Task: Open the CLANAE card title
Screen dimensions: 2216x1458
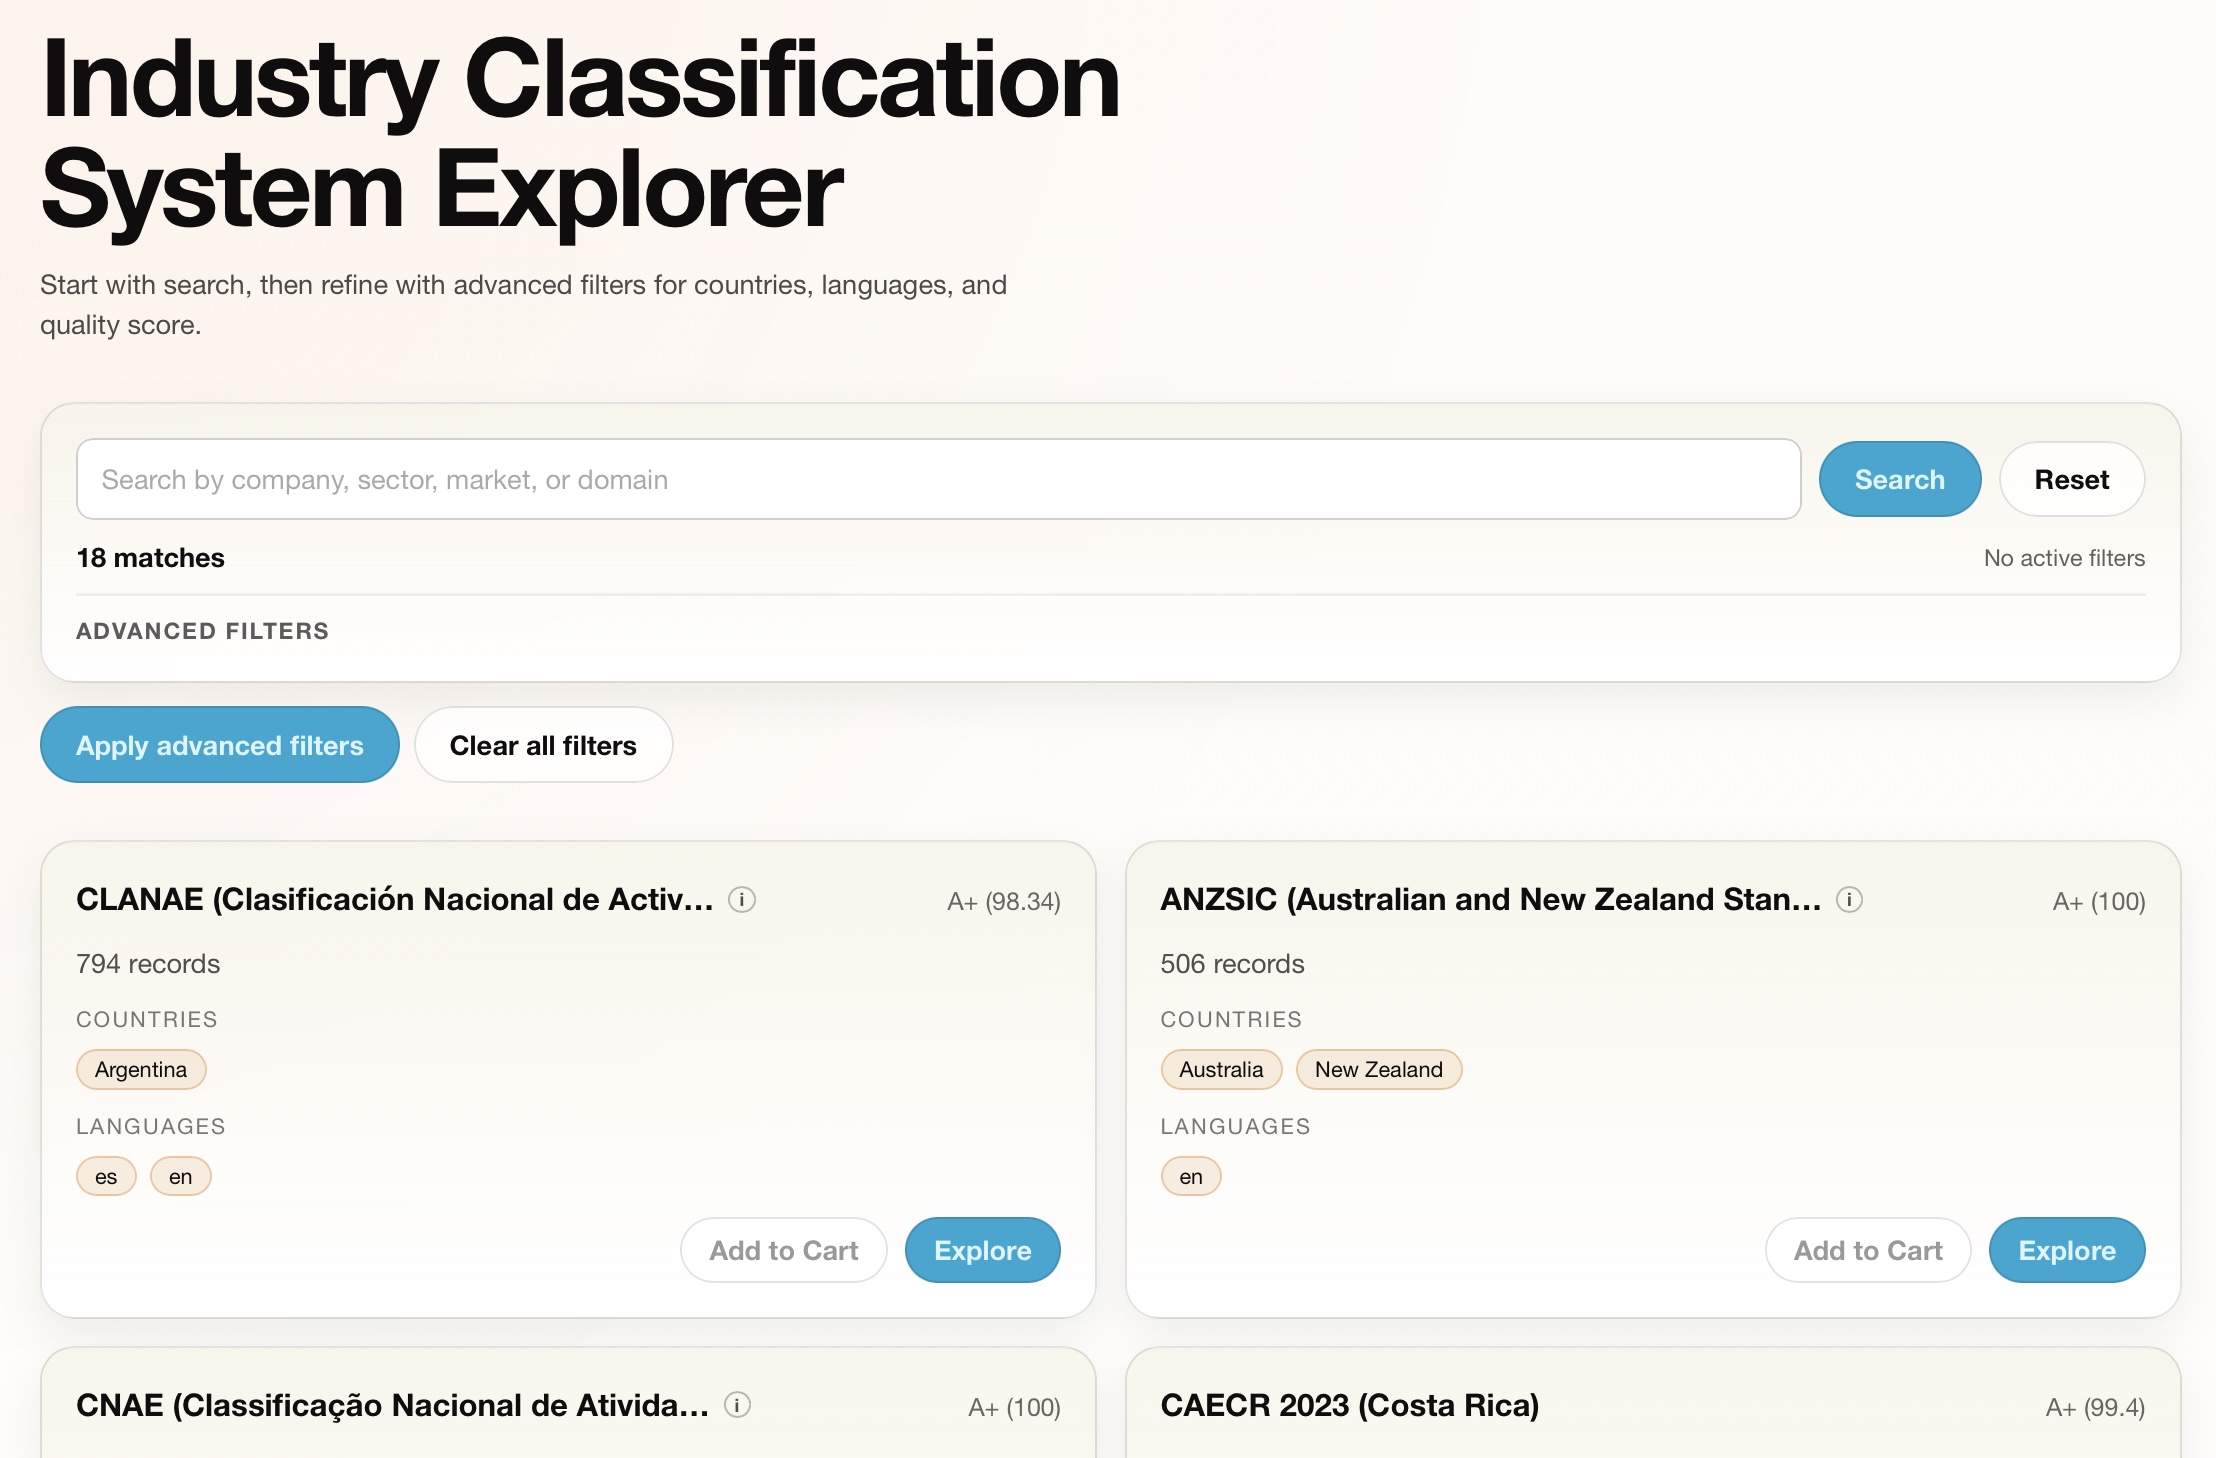Action: tap(395, 899)
